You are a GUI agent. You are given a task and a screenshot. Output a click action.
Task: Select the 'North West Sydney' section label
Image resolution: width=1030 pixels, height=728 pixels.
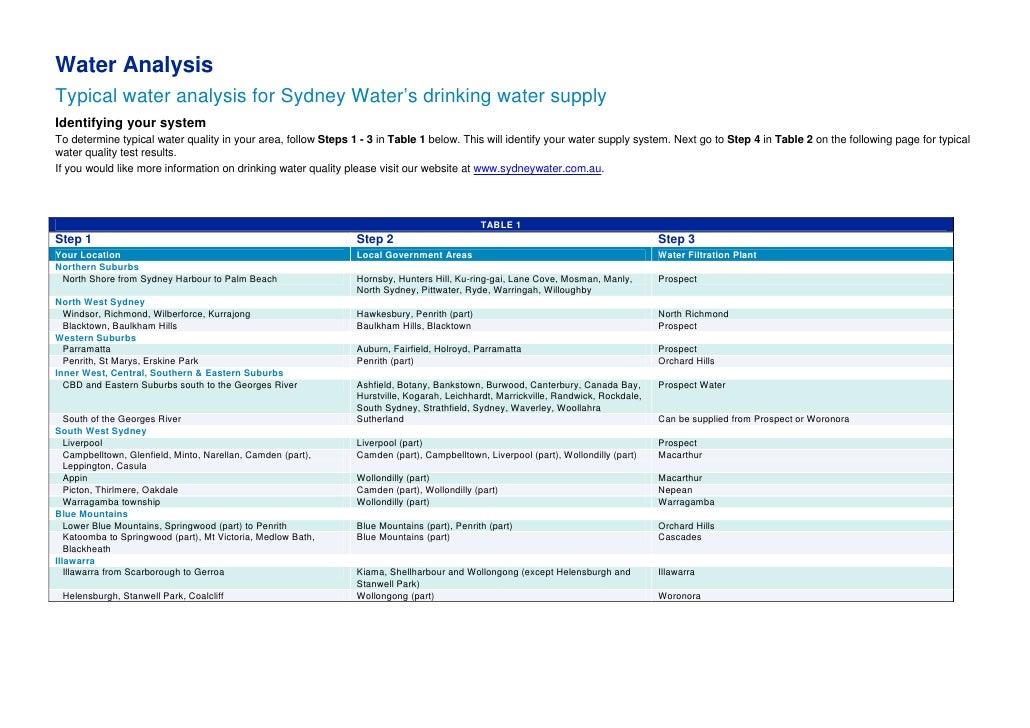99,302
